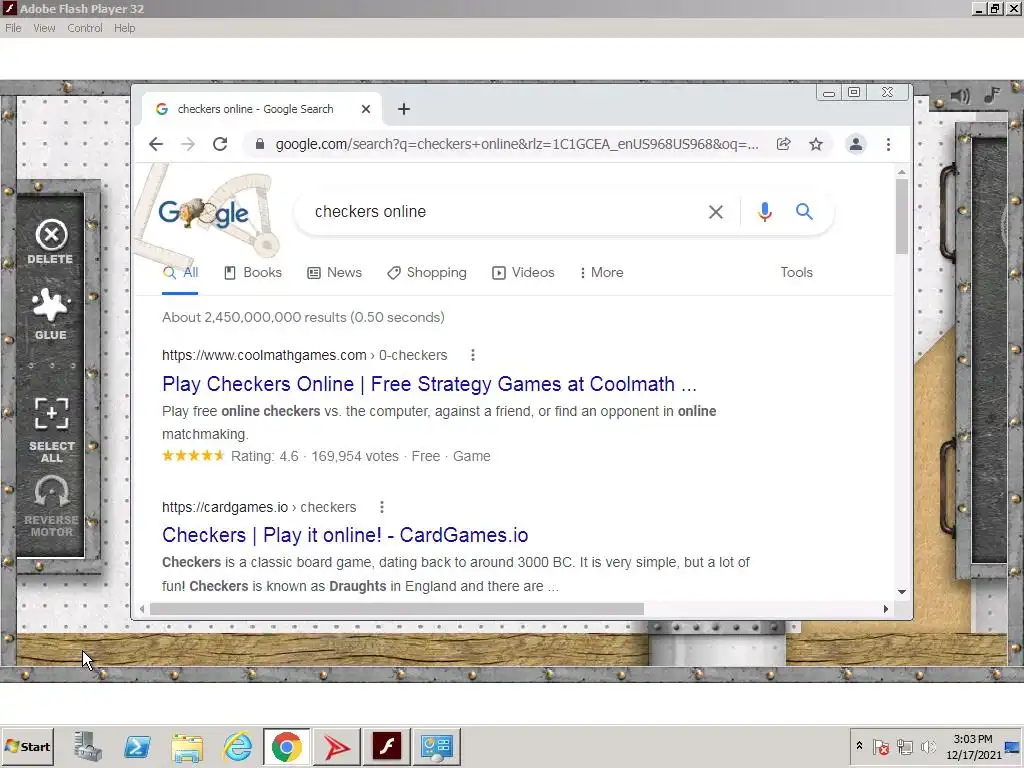The width and height of the screenshot is (1024, 768).
Task: Open Flash Player Help menu
Action: [x=124, y=28]
